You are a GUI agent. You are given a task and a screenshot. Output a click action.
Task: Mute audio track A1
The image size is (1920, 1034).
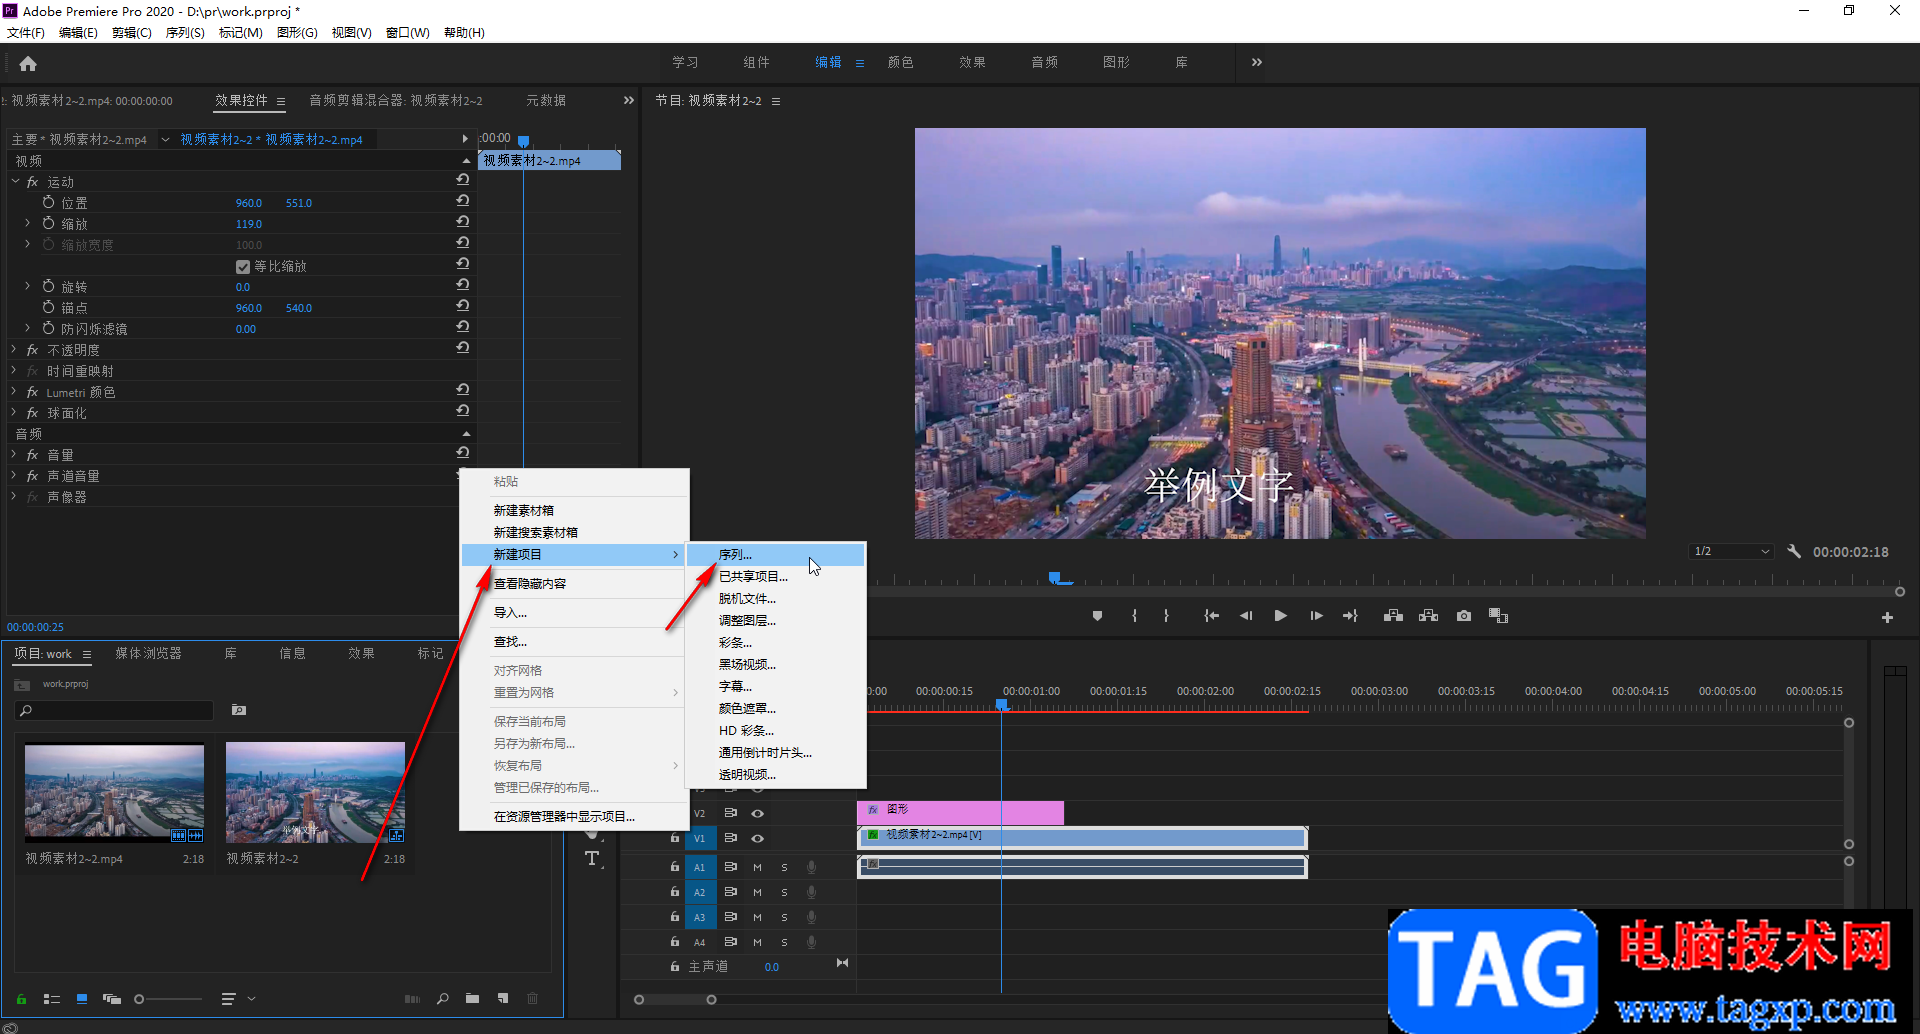[x=757, y=867]
